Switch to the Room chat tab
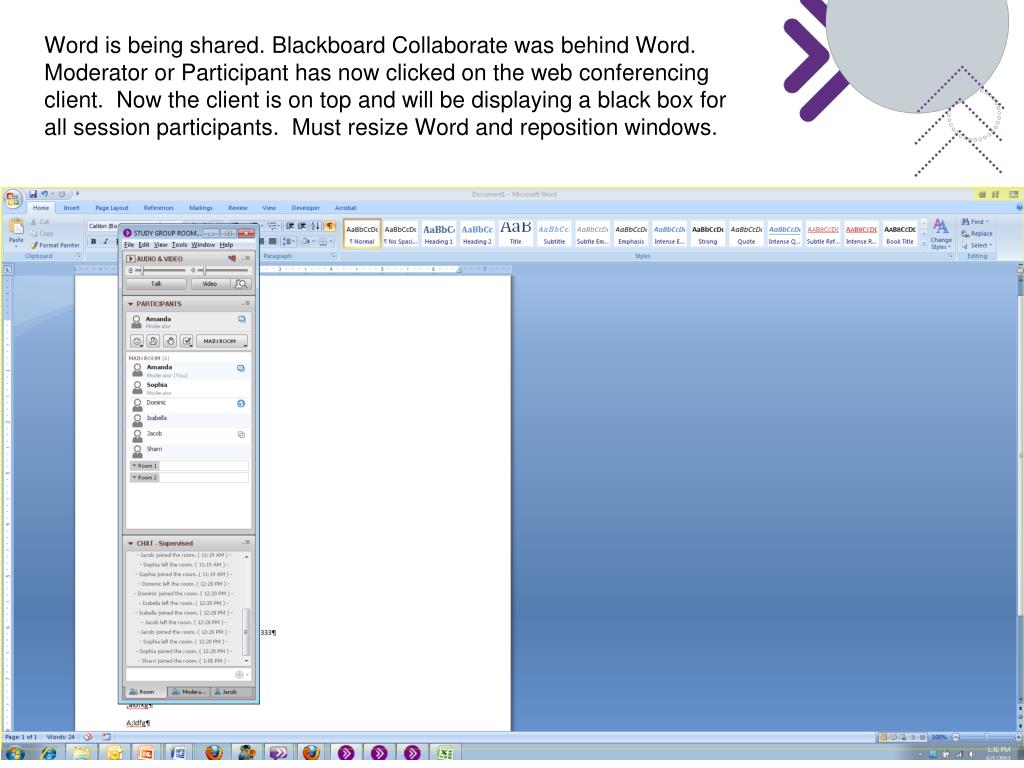This screenshot has height=768, width=1024. point(145,692)
